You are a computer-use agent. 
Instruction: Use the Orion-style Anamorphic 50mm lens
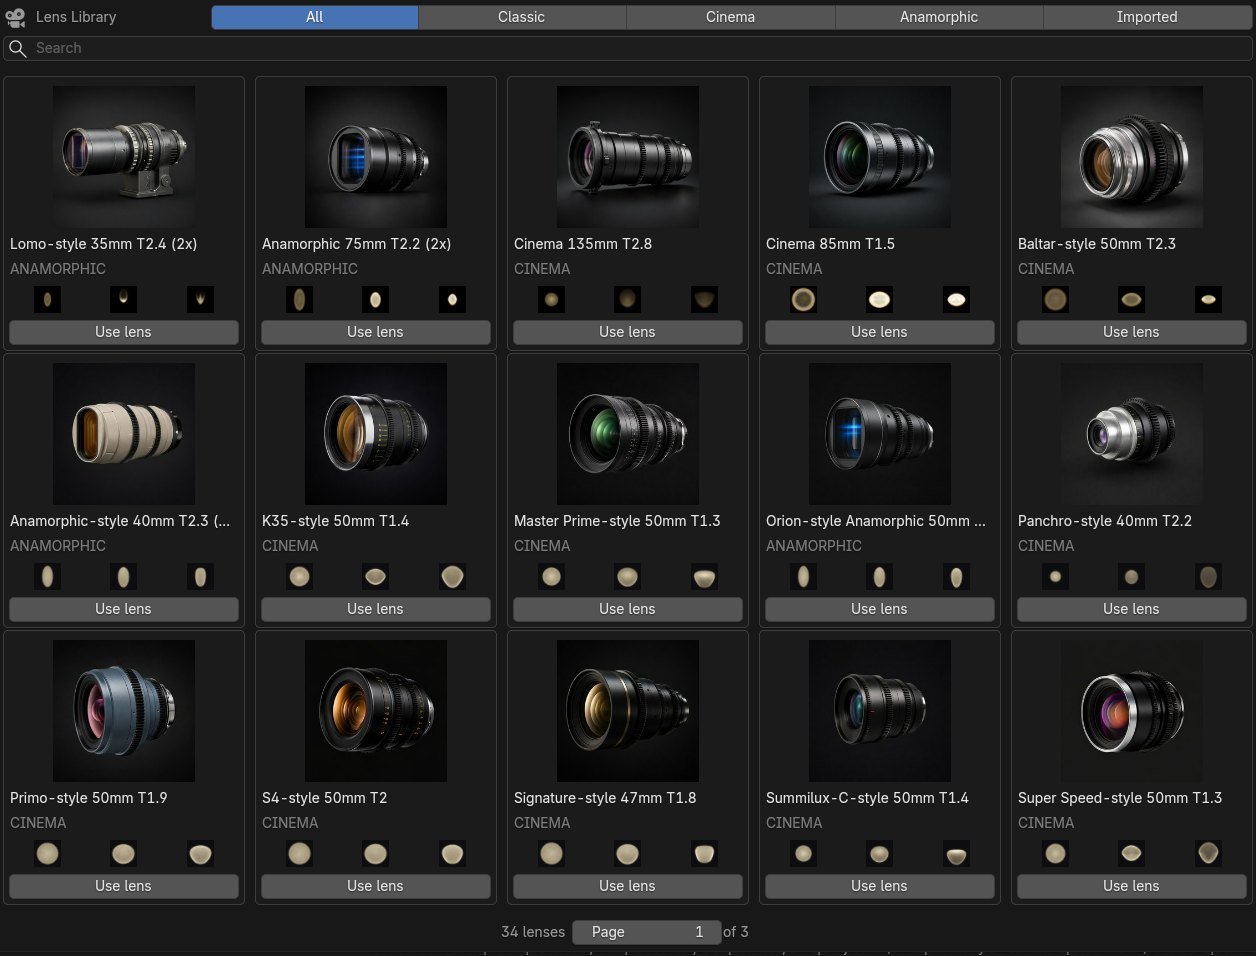pos(880,609)
